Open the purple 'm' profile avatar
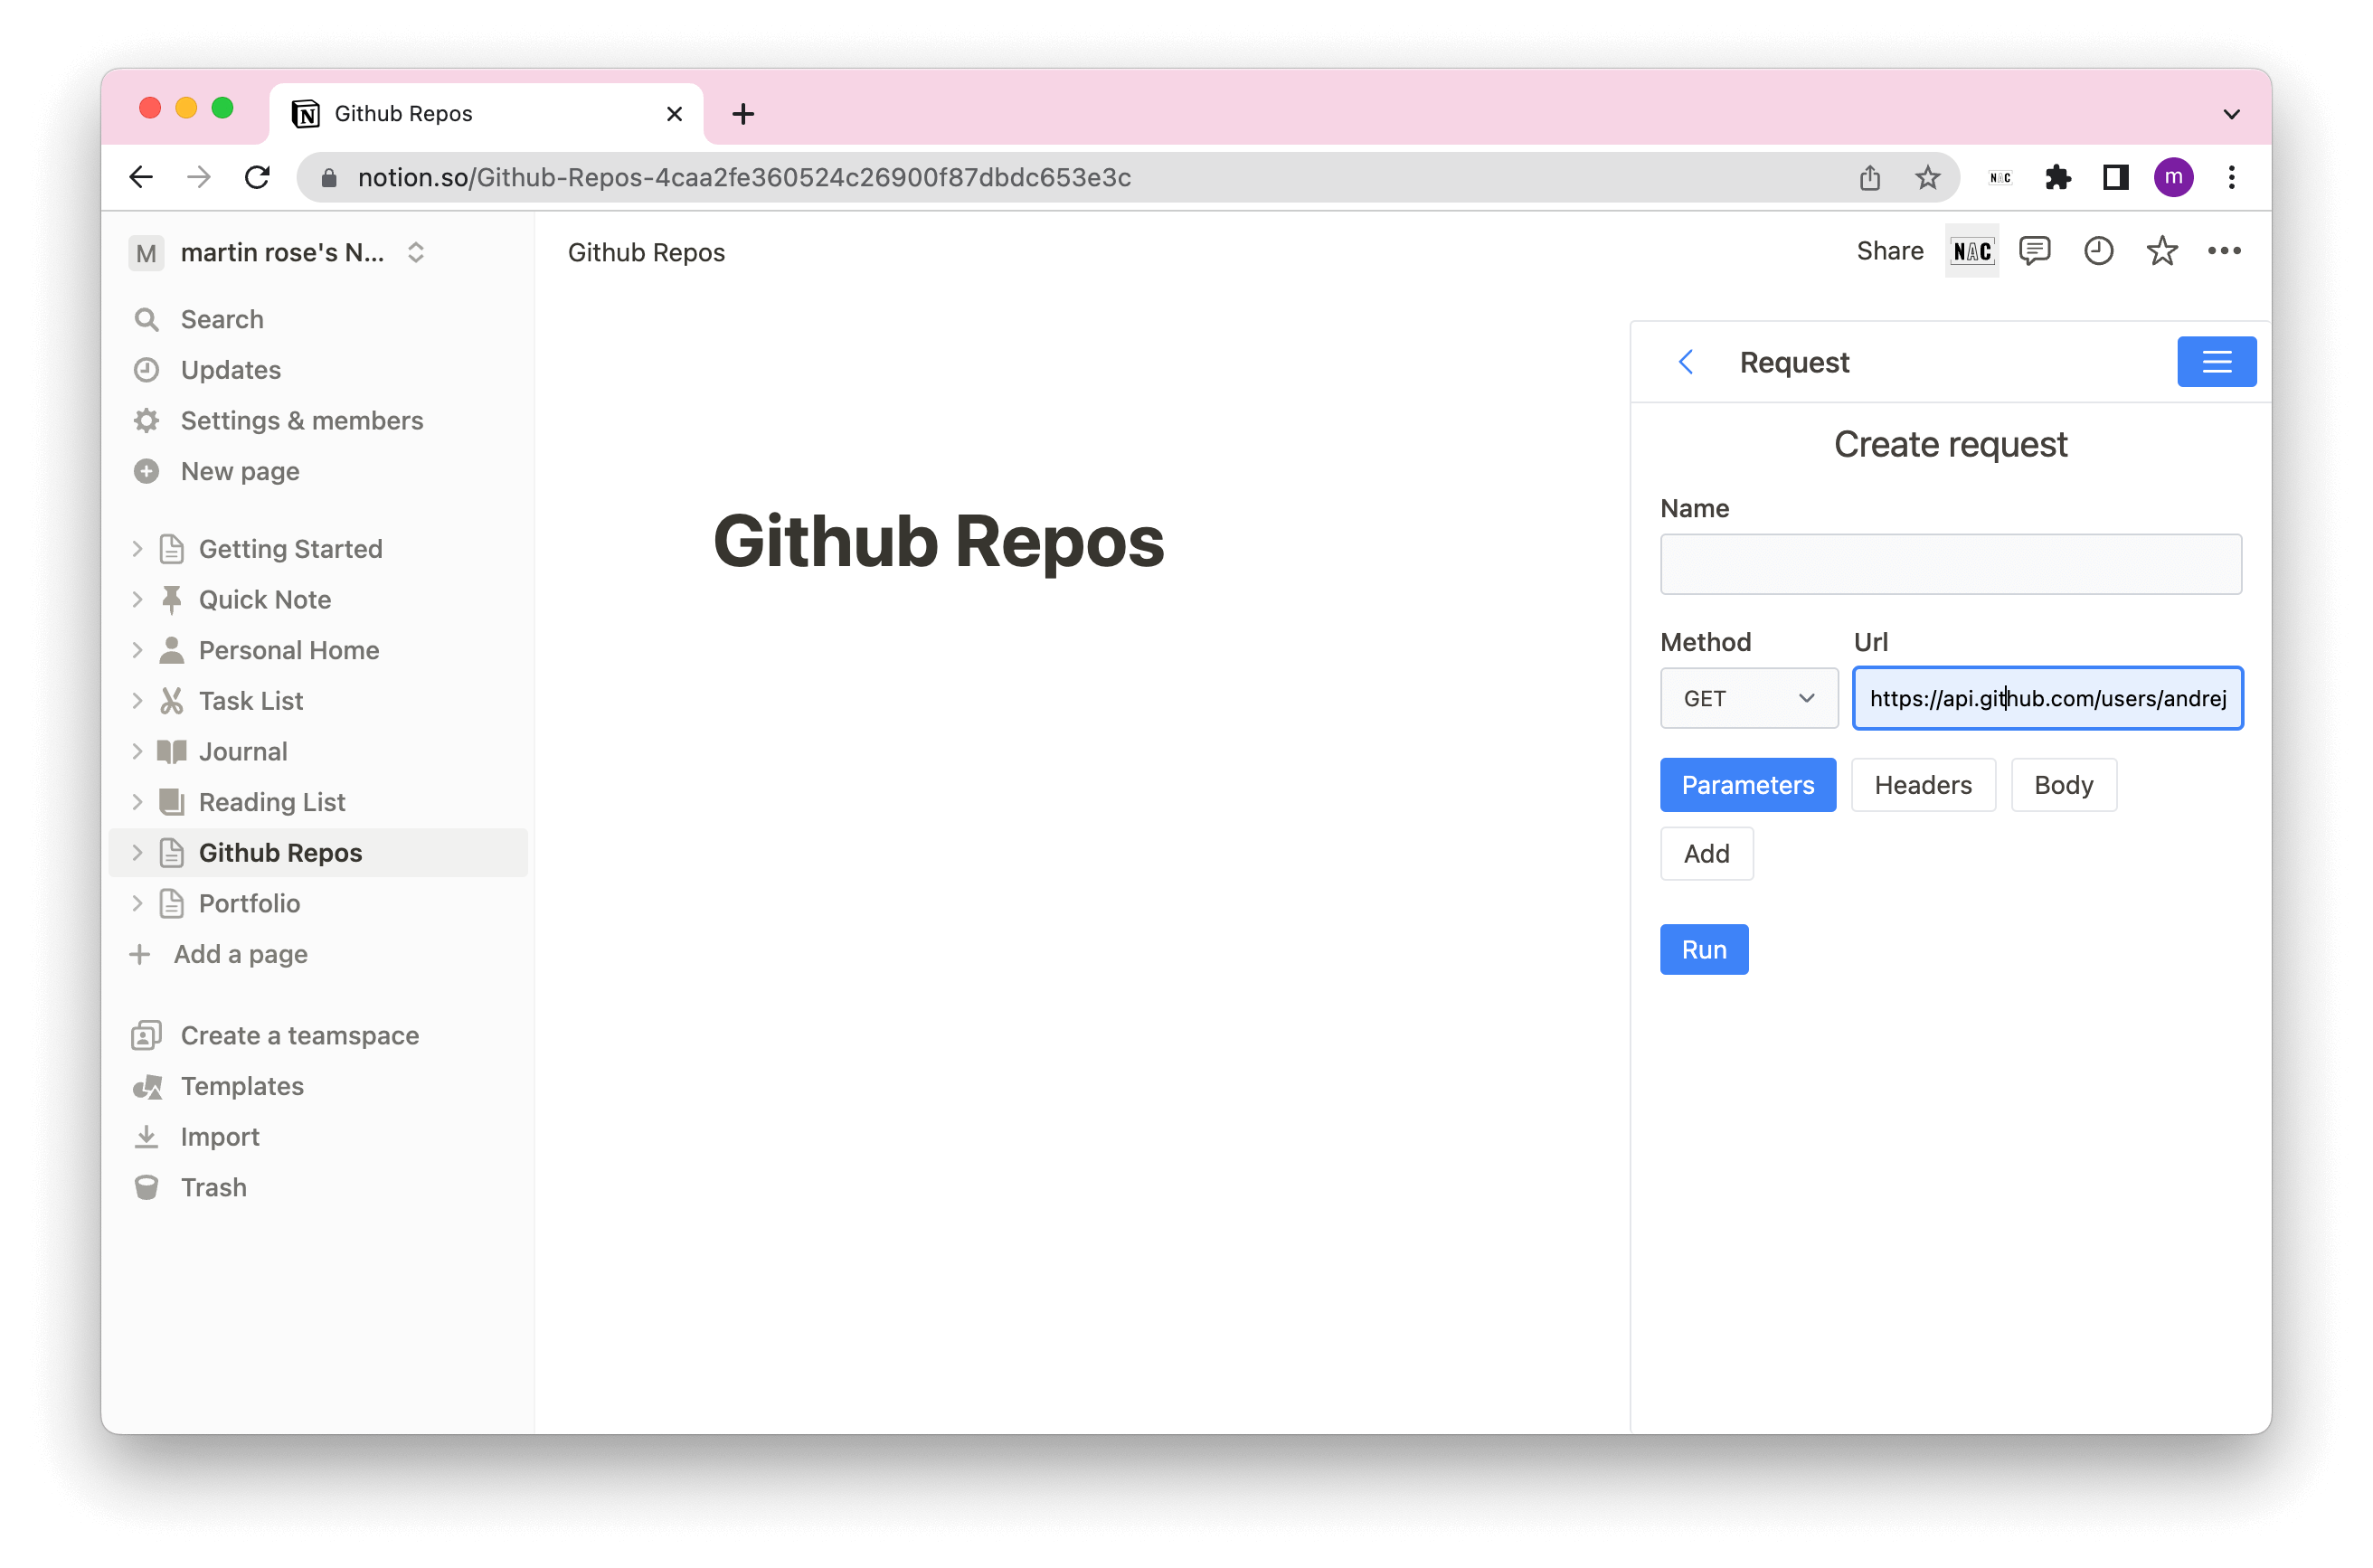2373x1568 pixels. coord(2173,177)
